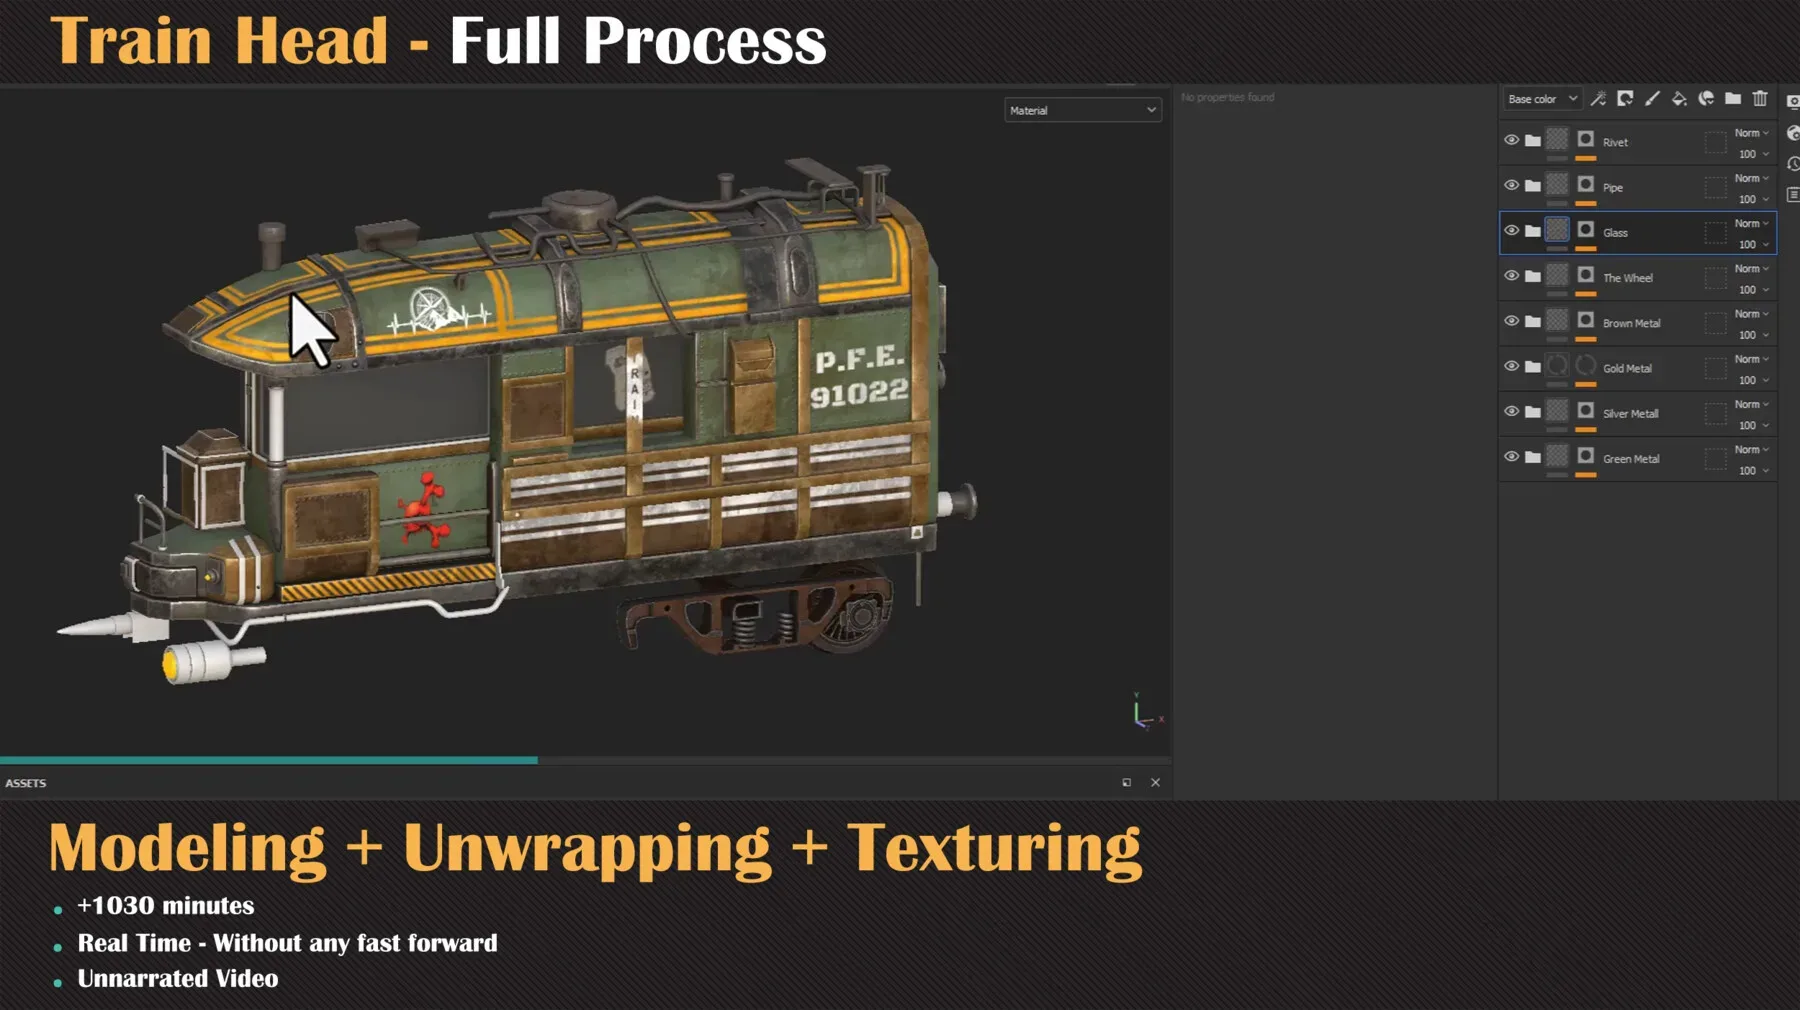Viewport: 1800px width, 1010px height.
Task: Change the Glass layer blend mode from Norm
Action: [1749, 222]
